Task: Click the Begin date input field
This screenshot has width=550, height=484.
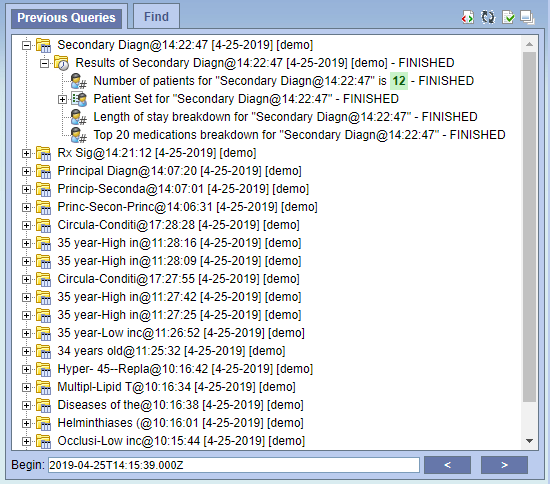Action: click(234, 465)
